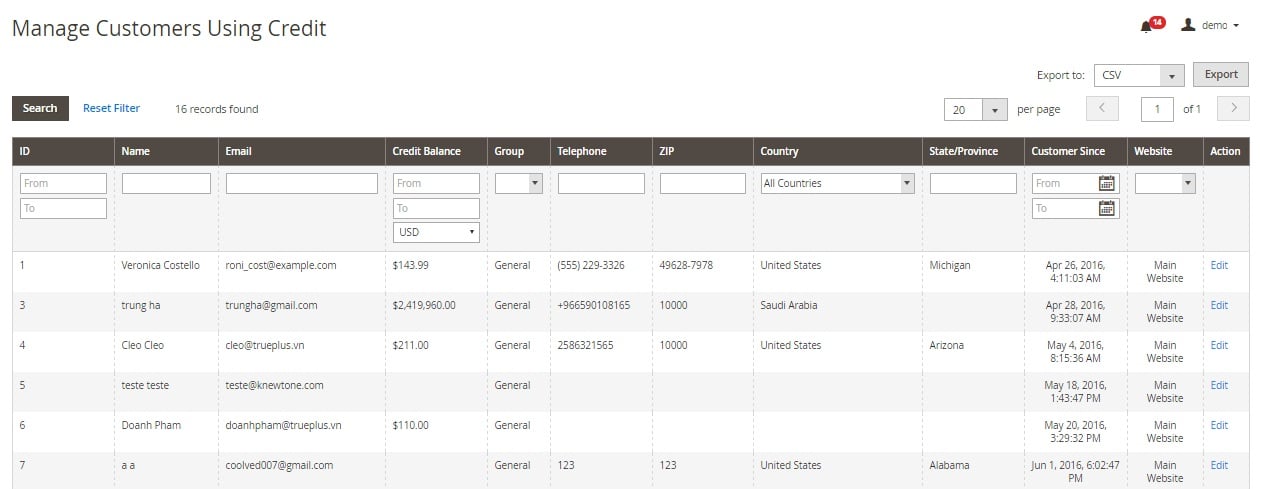Image resolution: width=1261 pixels, height=489 pixels.
Task: Click the Search button
Action: tap(40, 108)
